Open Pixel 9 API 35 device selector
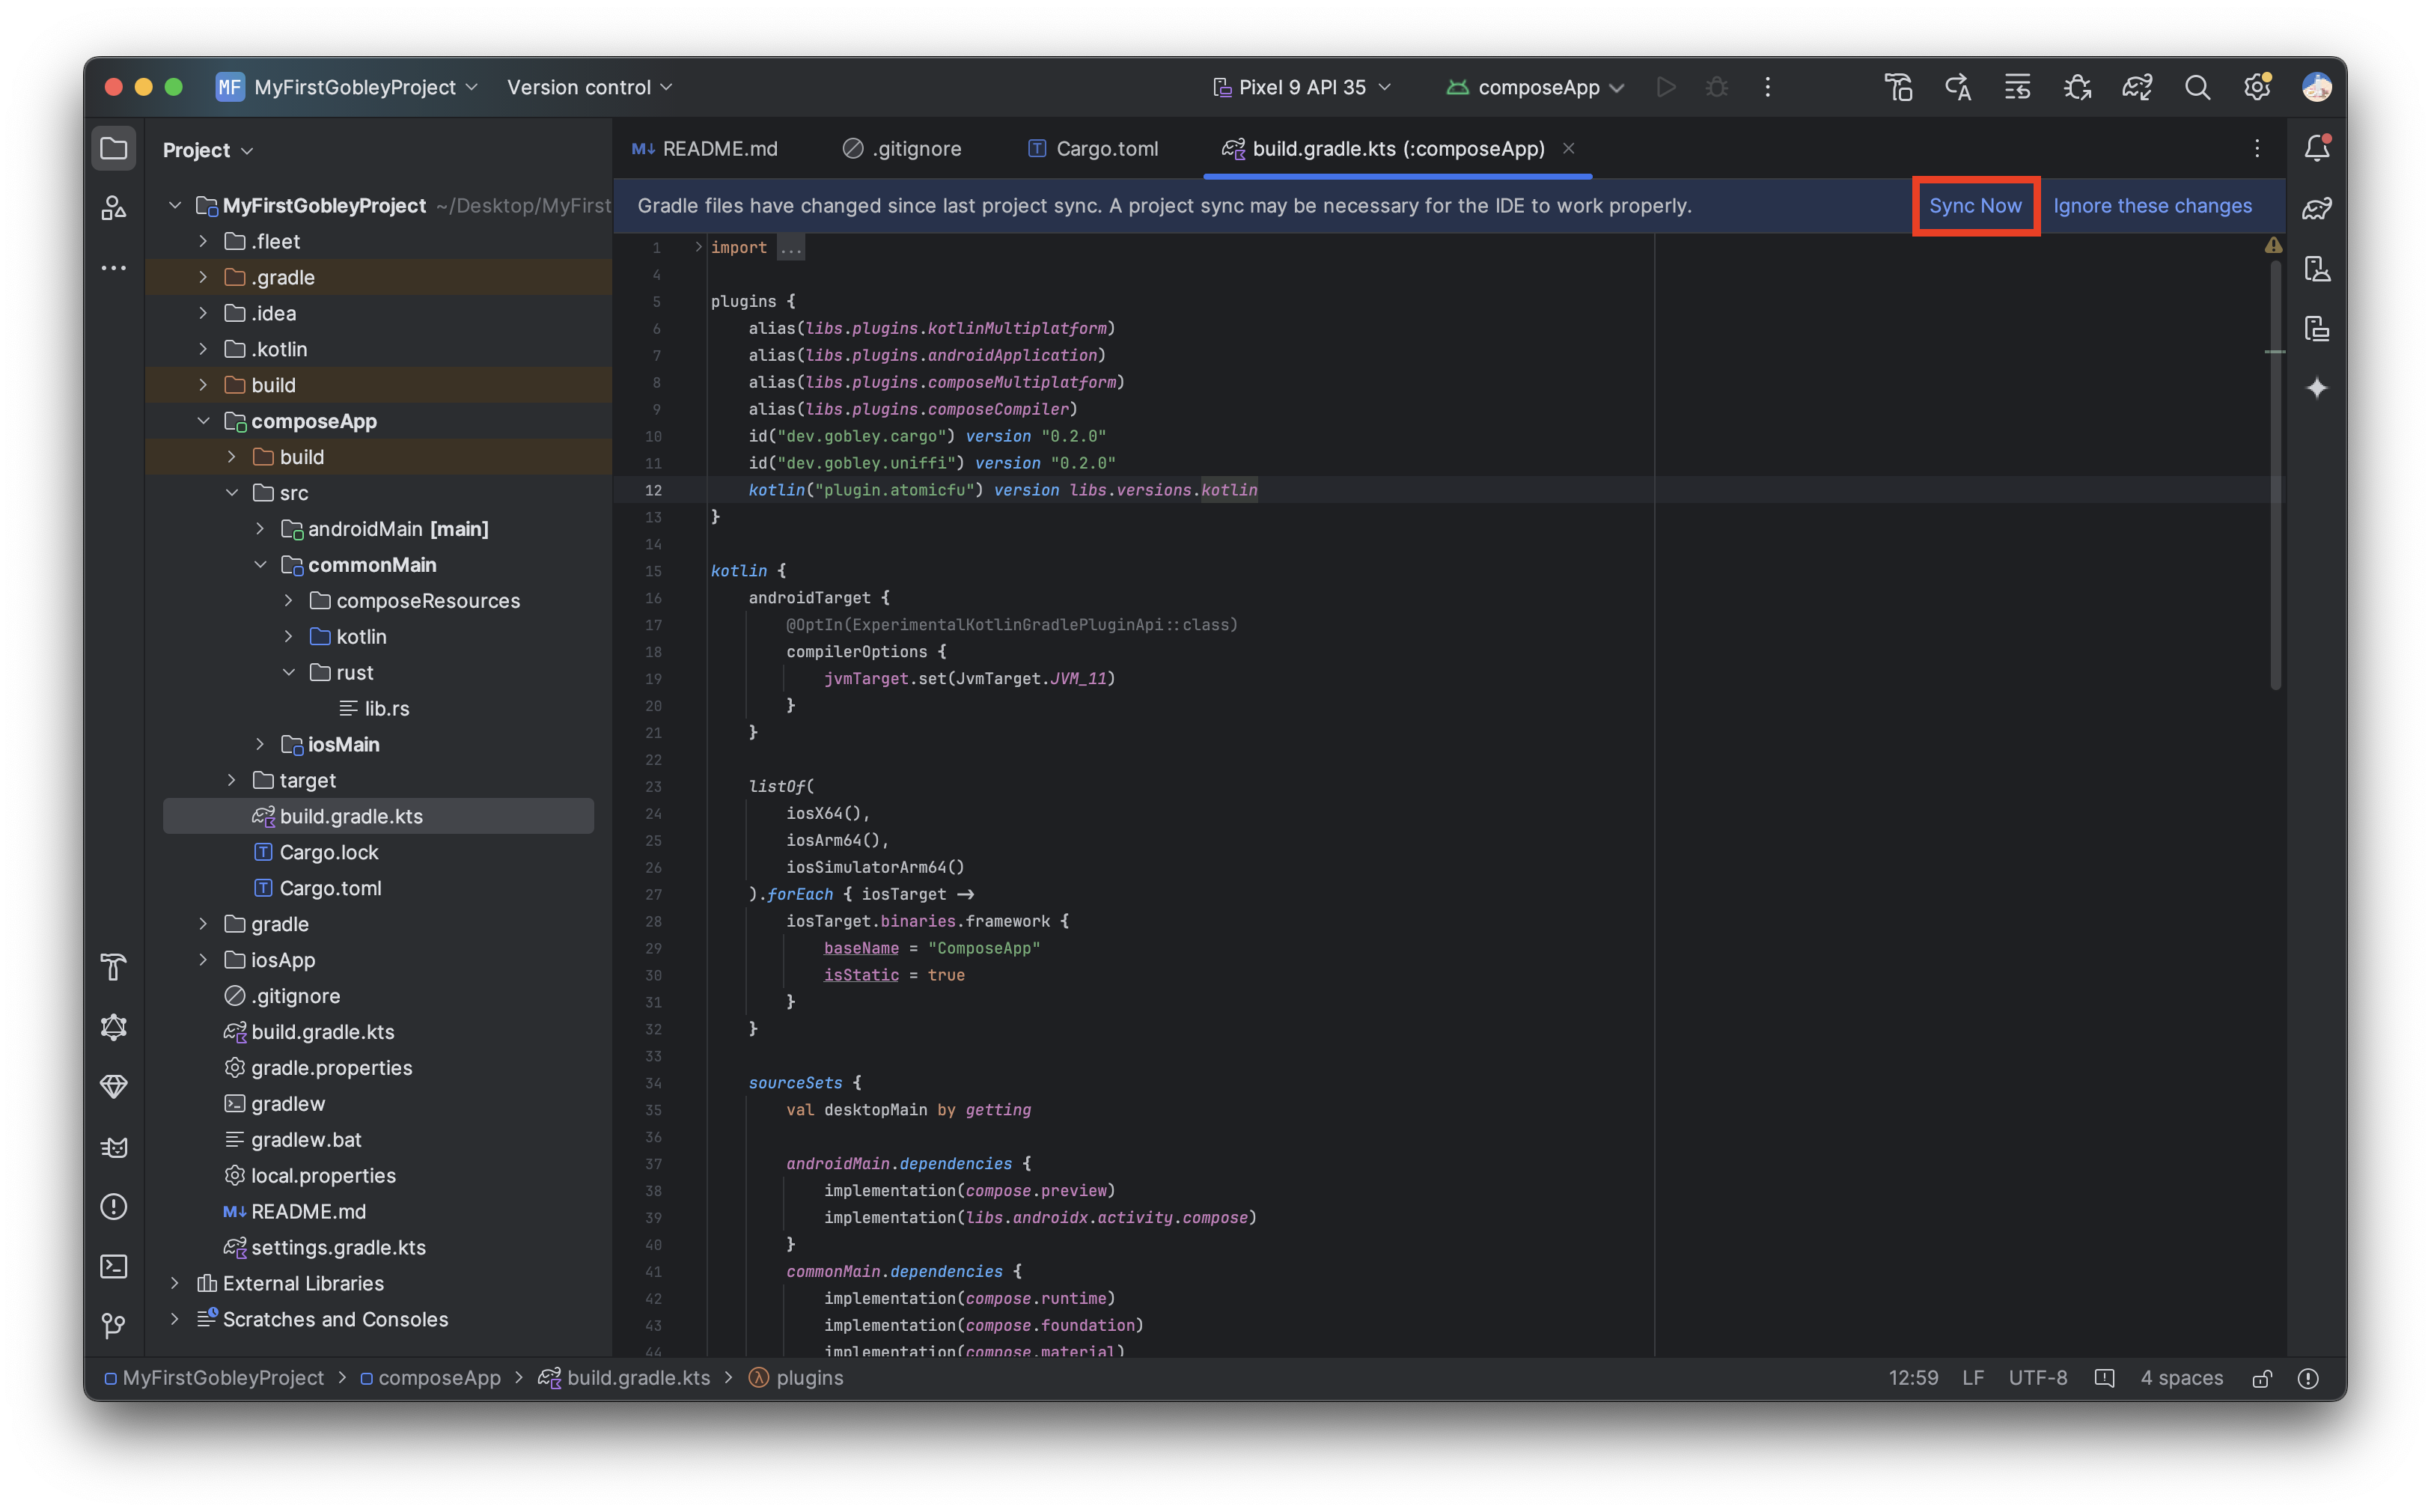Screen dimensions: 2431x1512 pos(1301,87)
